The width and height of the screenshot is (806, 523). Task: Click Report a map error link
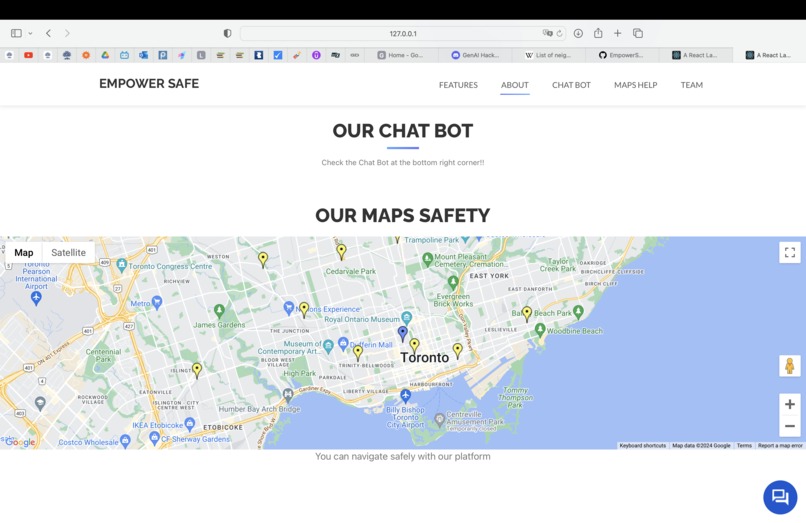[780, 446]
